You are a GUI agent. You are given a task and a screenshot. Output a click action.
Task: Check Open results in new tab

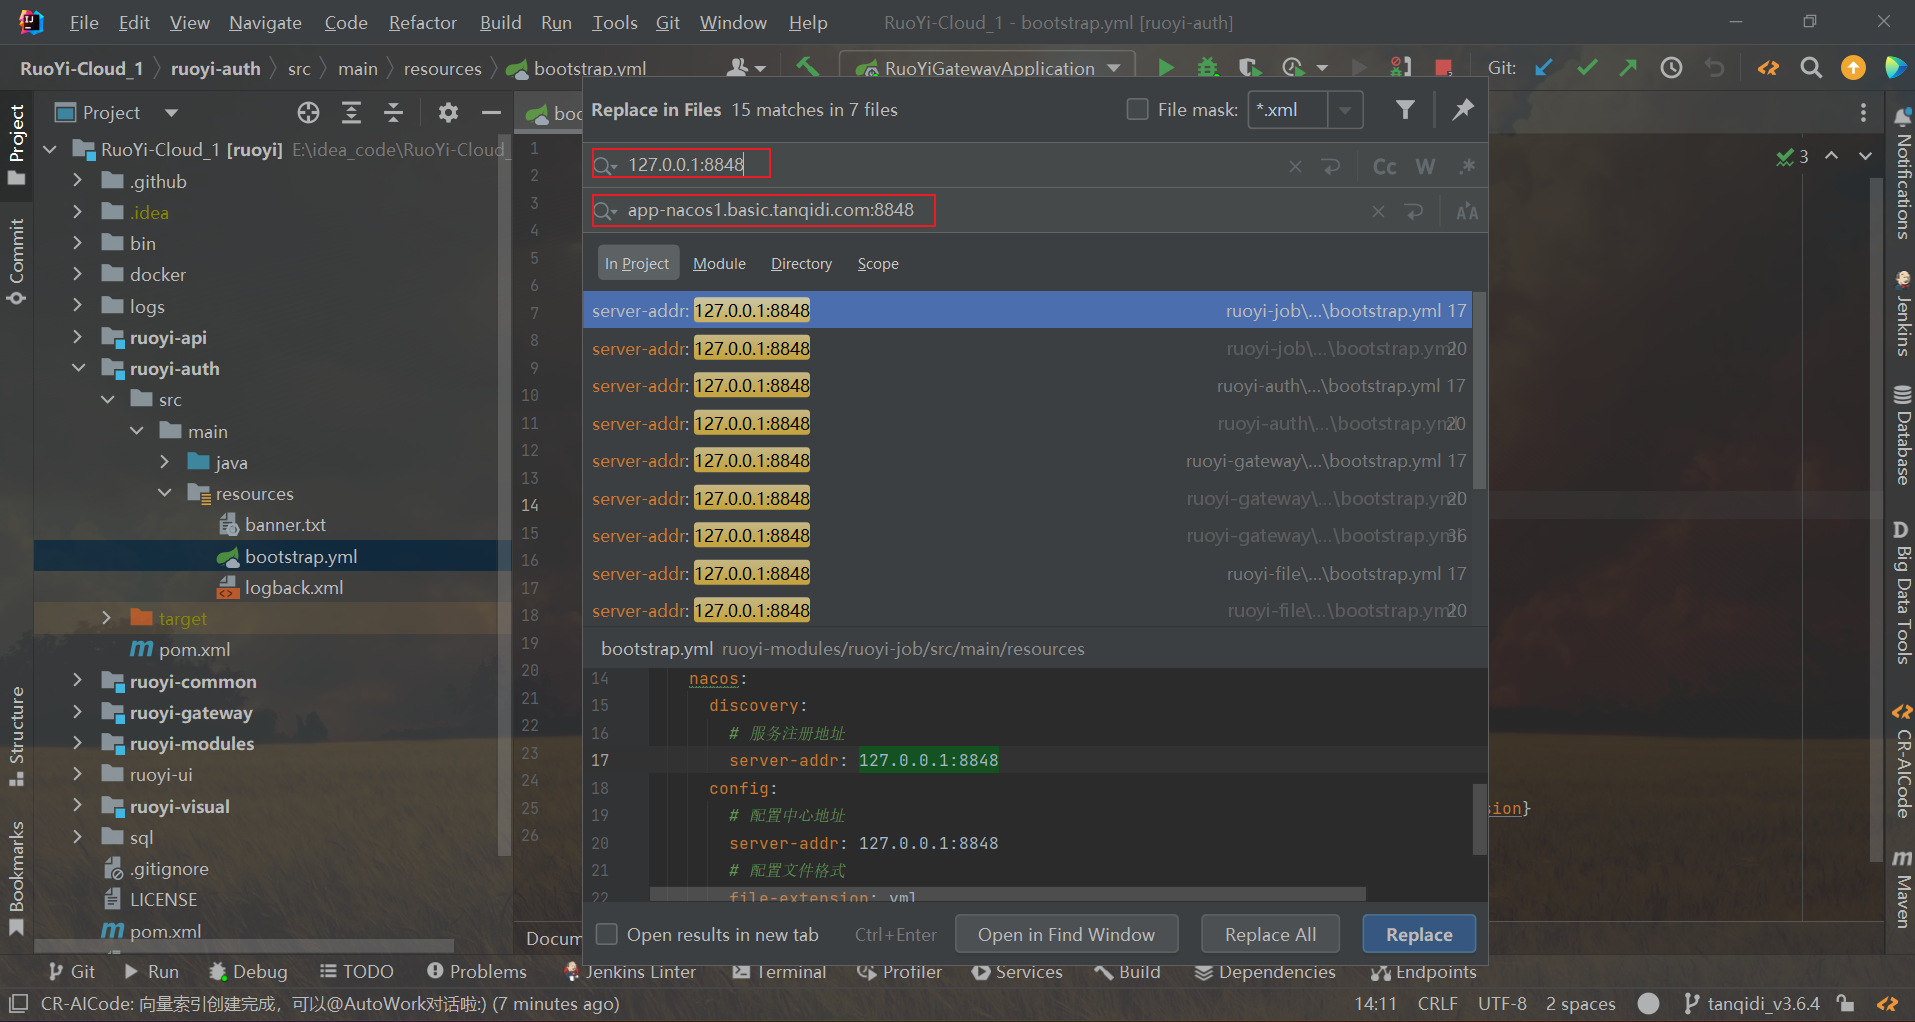[606, 934]
